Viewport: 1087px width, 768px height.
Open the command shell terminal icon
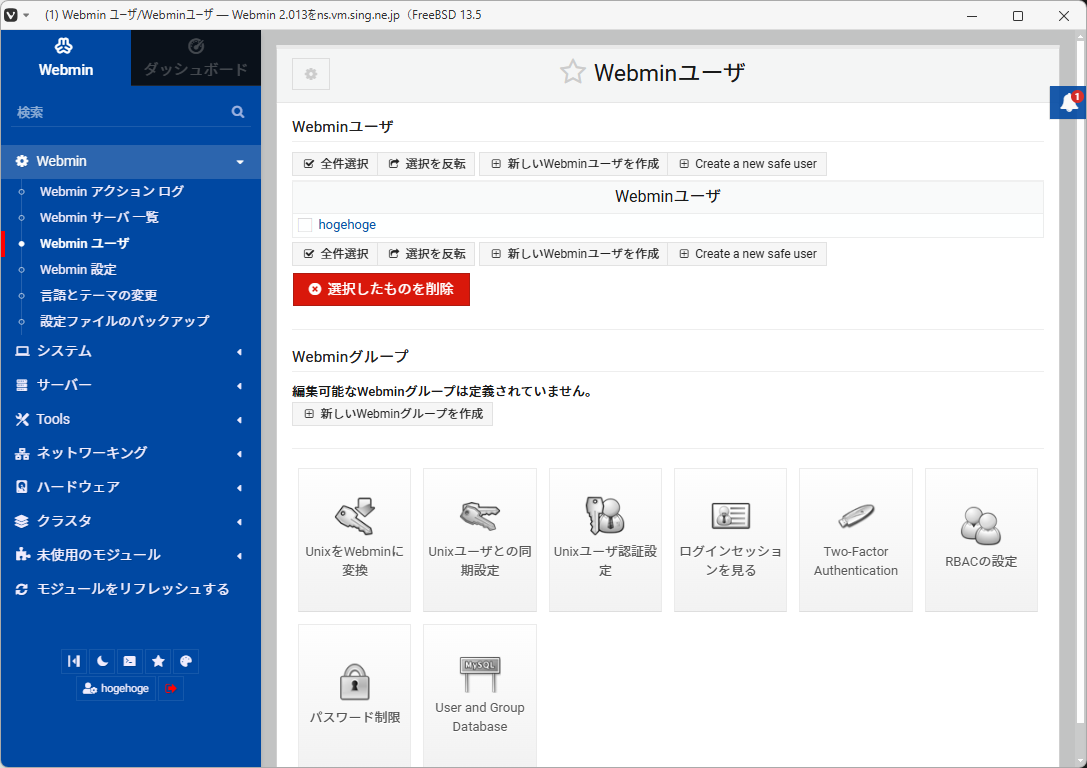(130, 661)
